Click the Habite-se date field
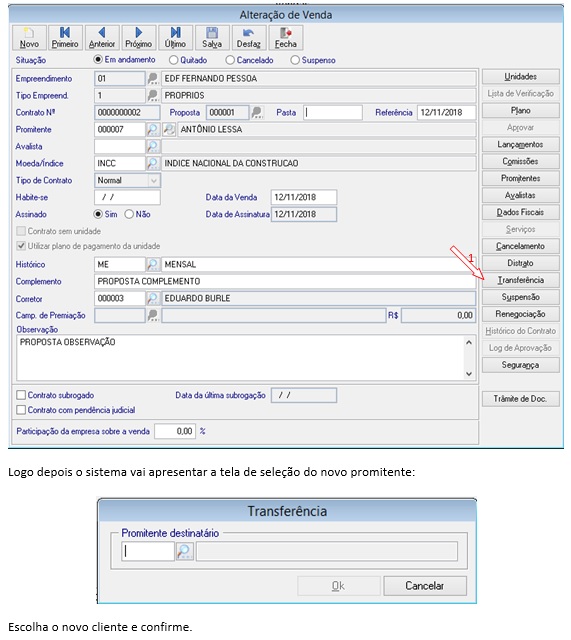Viewport: 571px width, 640px height. 127,197
